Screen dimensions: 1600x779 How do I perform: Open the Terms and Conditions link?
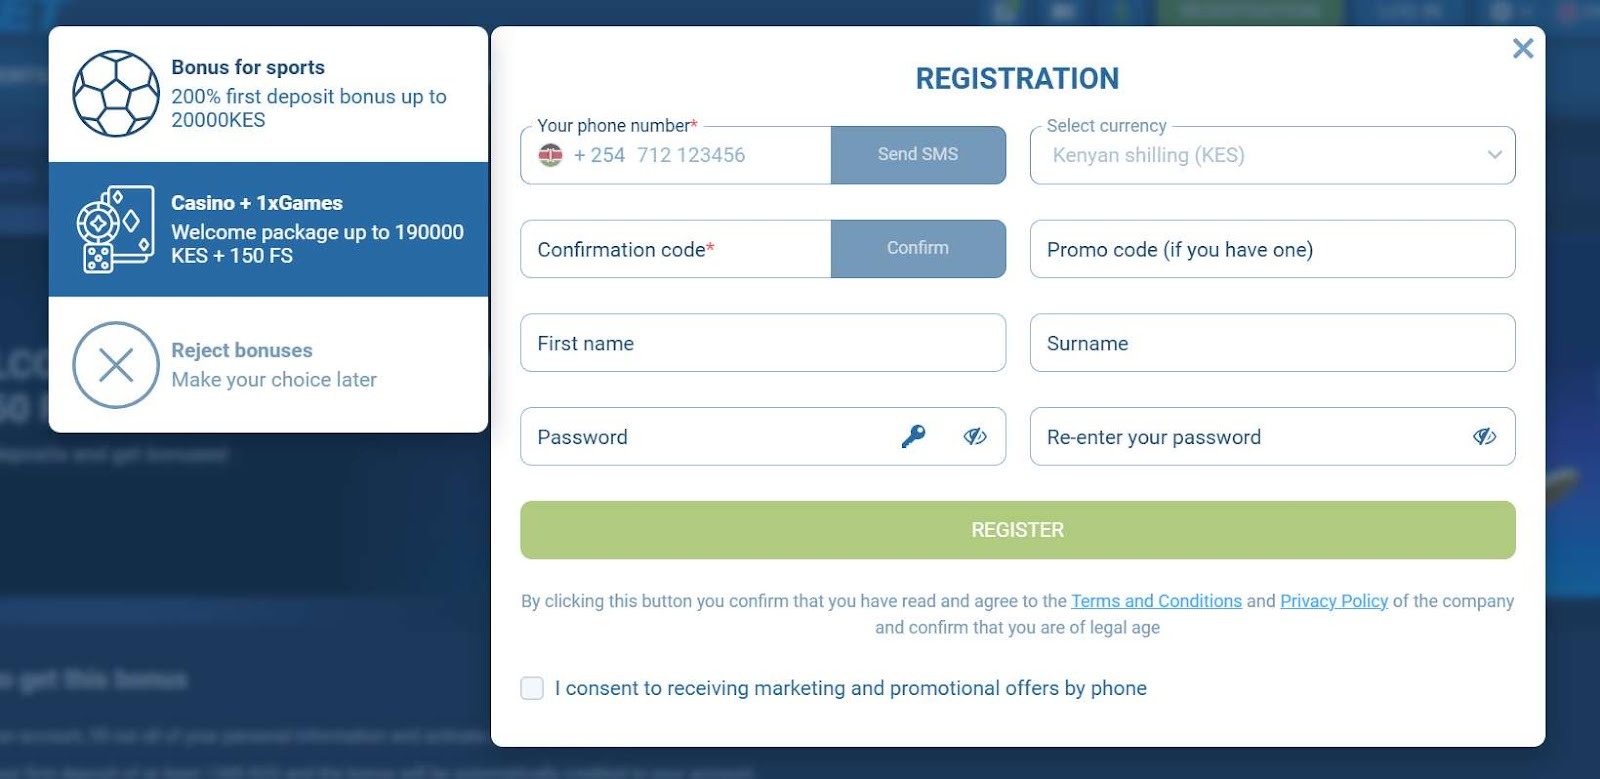(x=1154, y=601)
